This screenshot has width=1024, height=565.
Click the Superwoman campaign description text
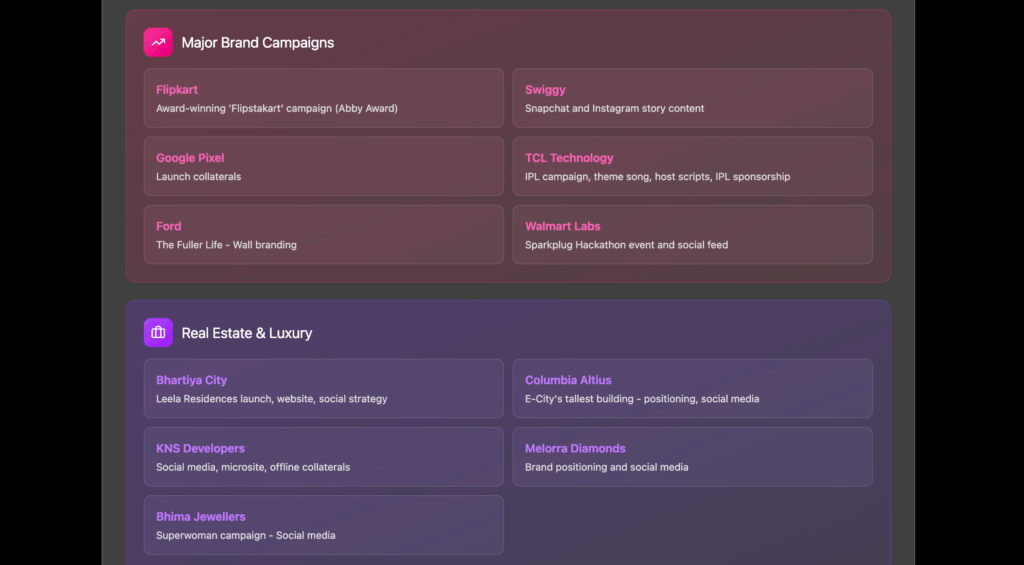[x=245, y=535]
